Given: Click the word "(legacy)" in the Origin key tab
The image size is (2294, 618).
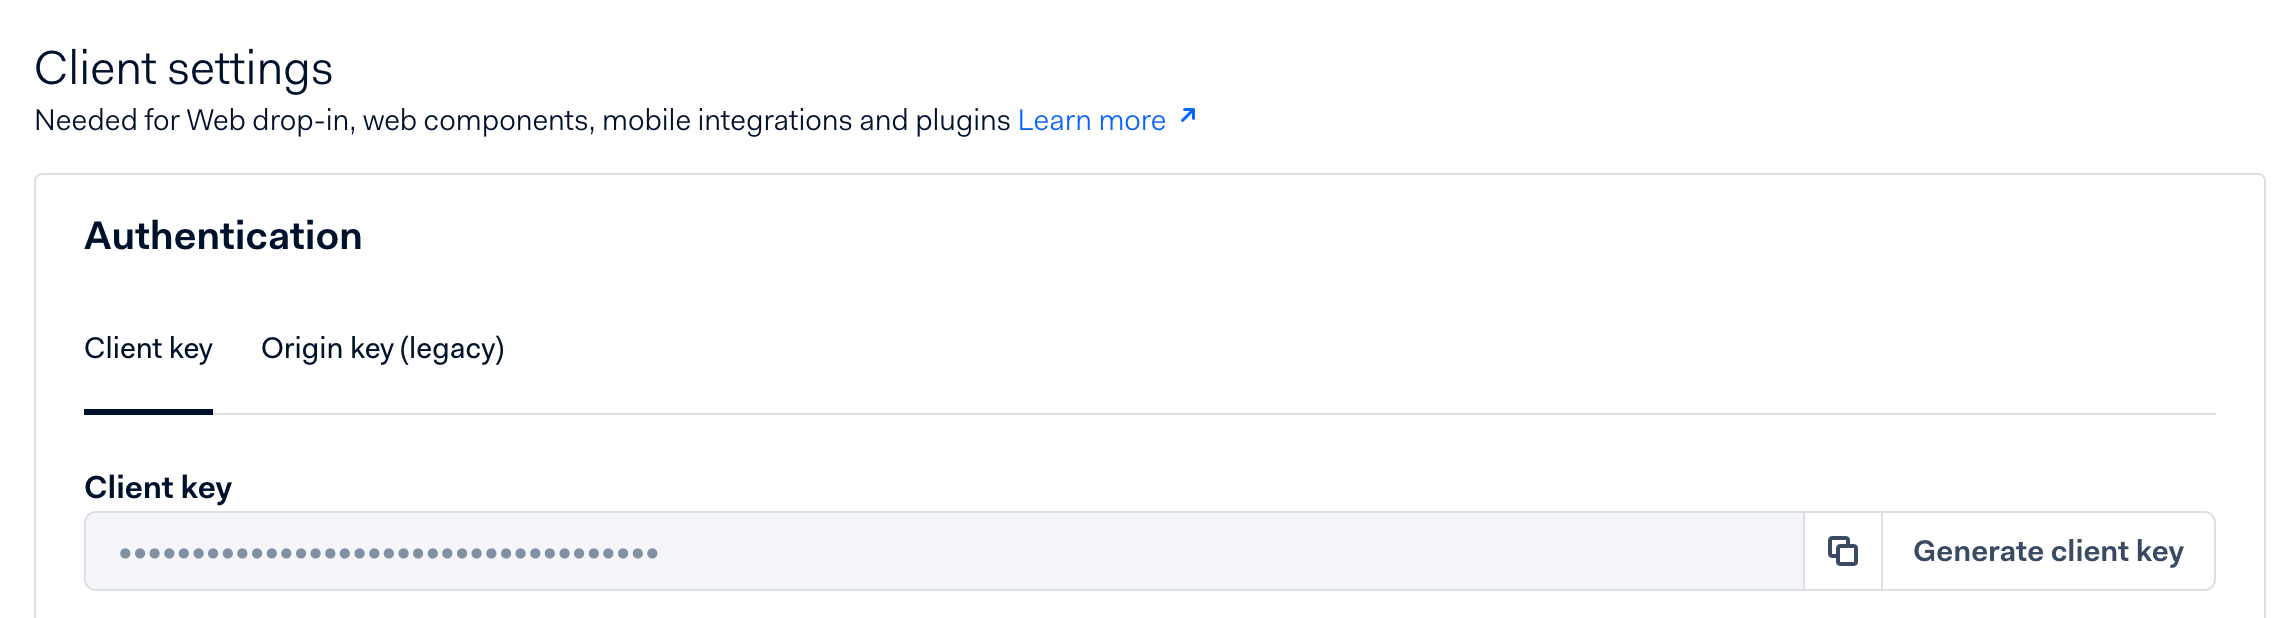Looking at the screenshot, I should (452, 349).
